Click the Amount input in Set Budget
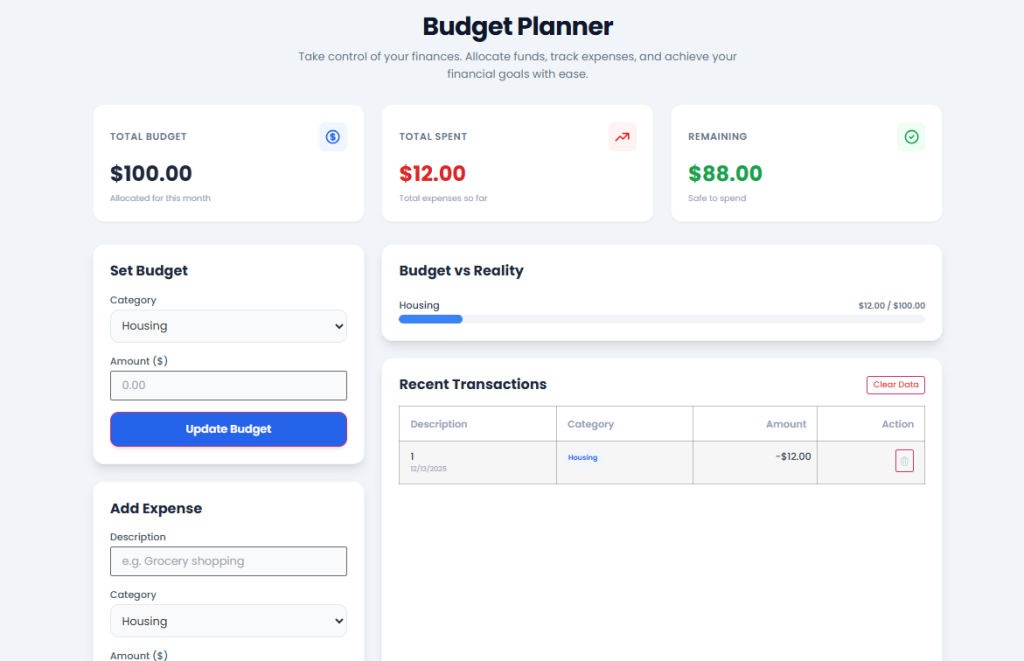 tap(228, 385)
